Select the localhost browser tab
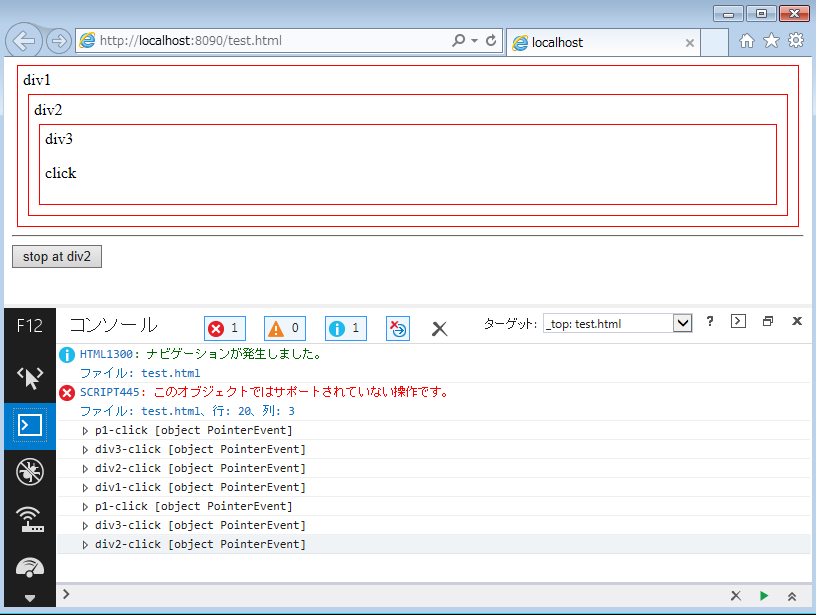 click(603, 42)
